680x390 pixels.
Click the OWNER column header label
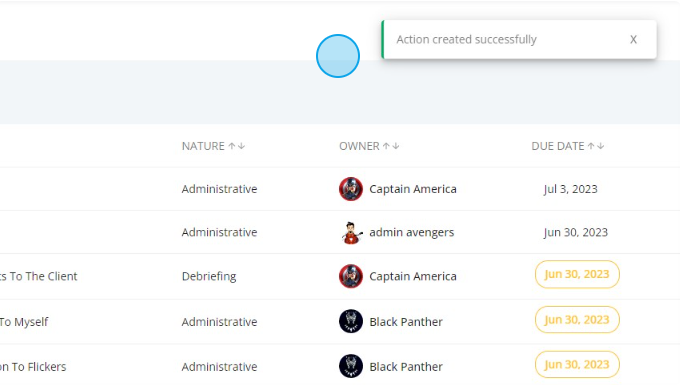click(359, 146)
